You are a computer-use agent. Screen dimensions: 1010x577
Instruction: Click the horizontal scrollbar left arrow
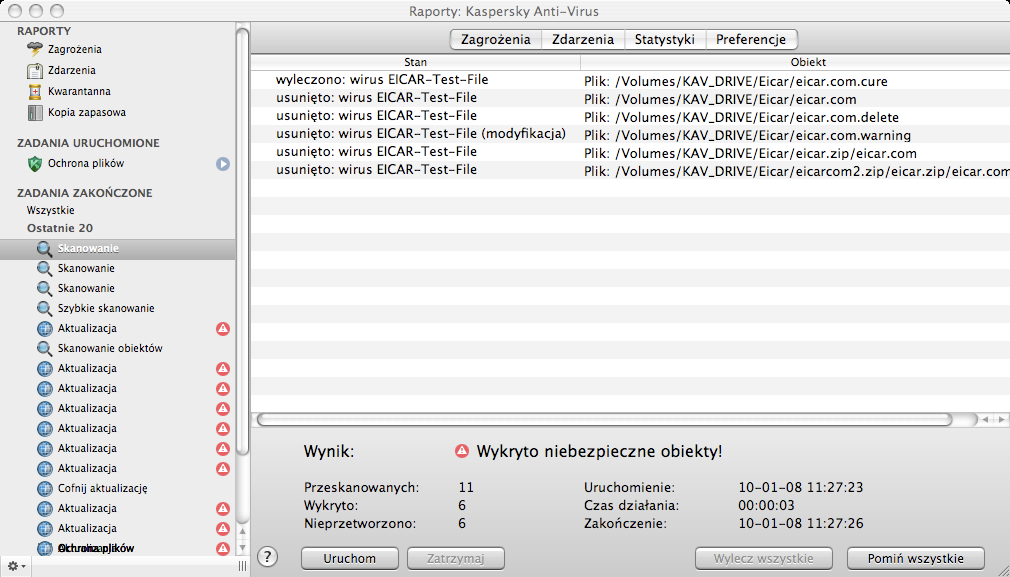[986, 419]
